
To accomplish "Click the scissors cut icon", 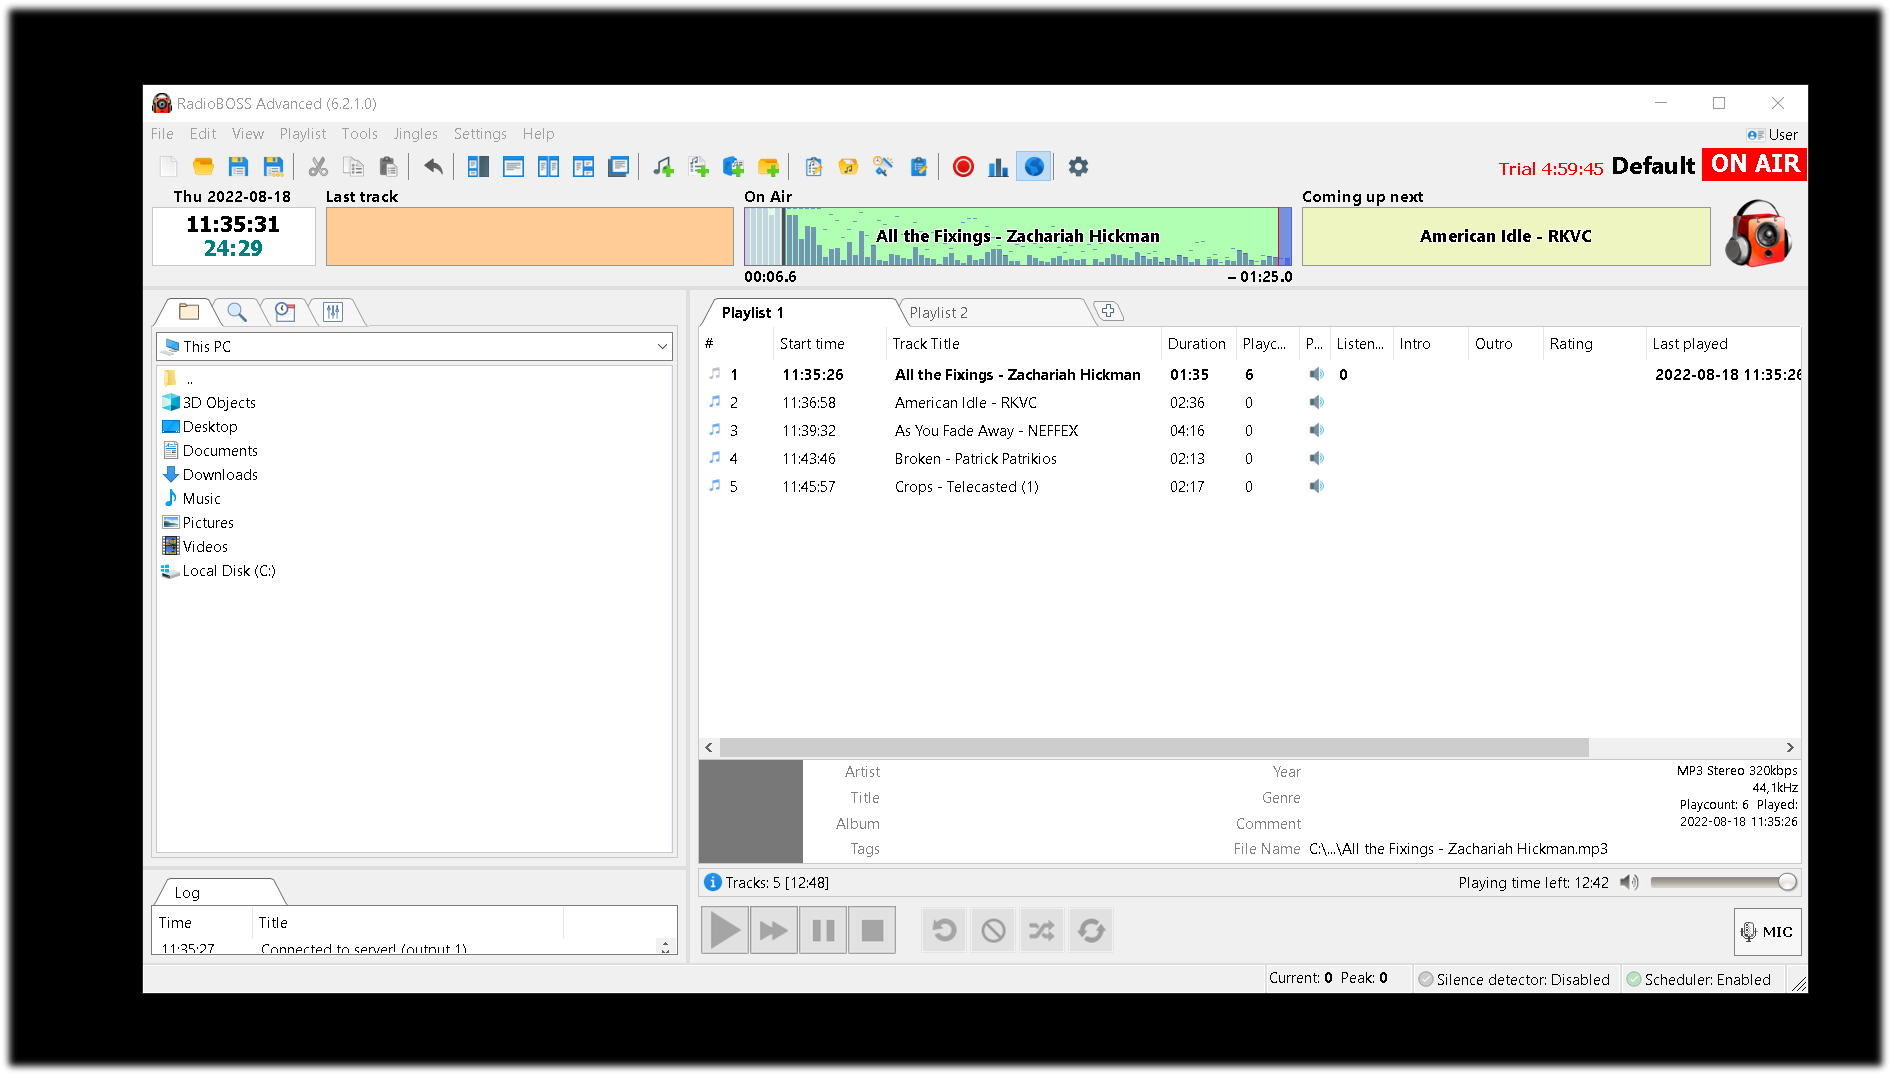I will point(318,167).
